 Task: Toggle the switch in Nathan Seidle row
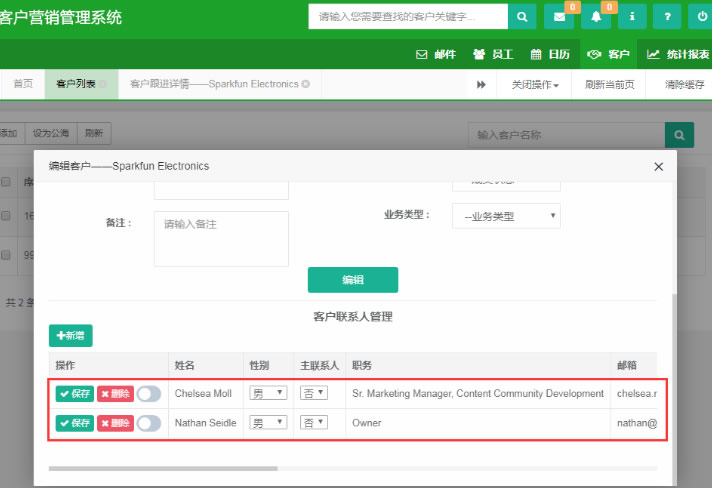(149, 424)
